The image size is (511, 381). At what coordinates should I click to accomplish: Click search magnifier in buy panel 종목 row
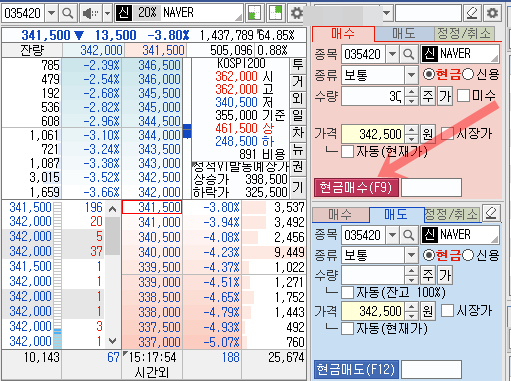[x=409, y=54]
